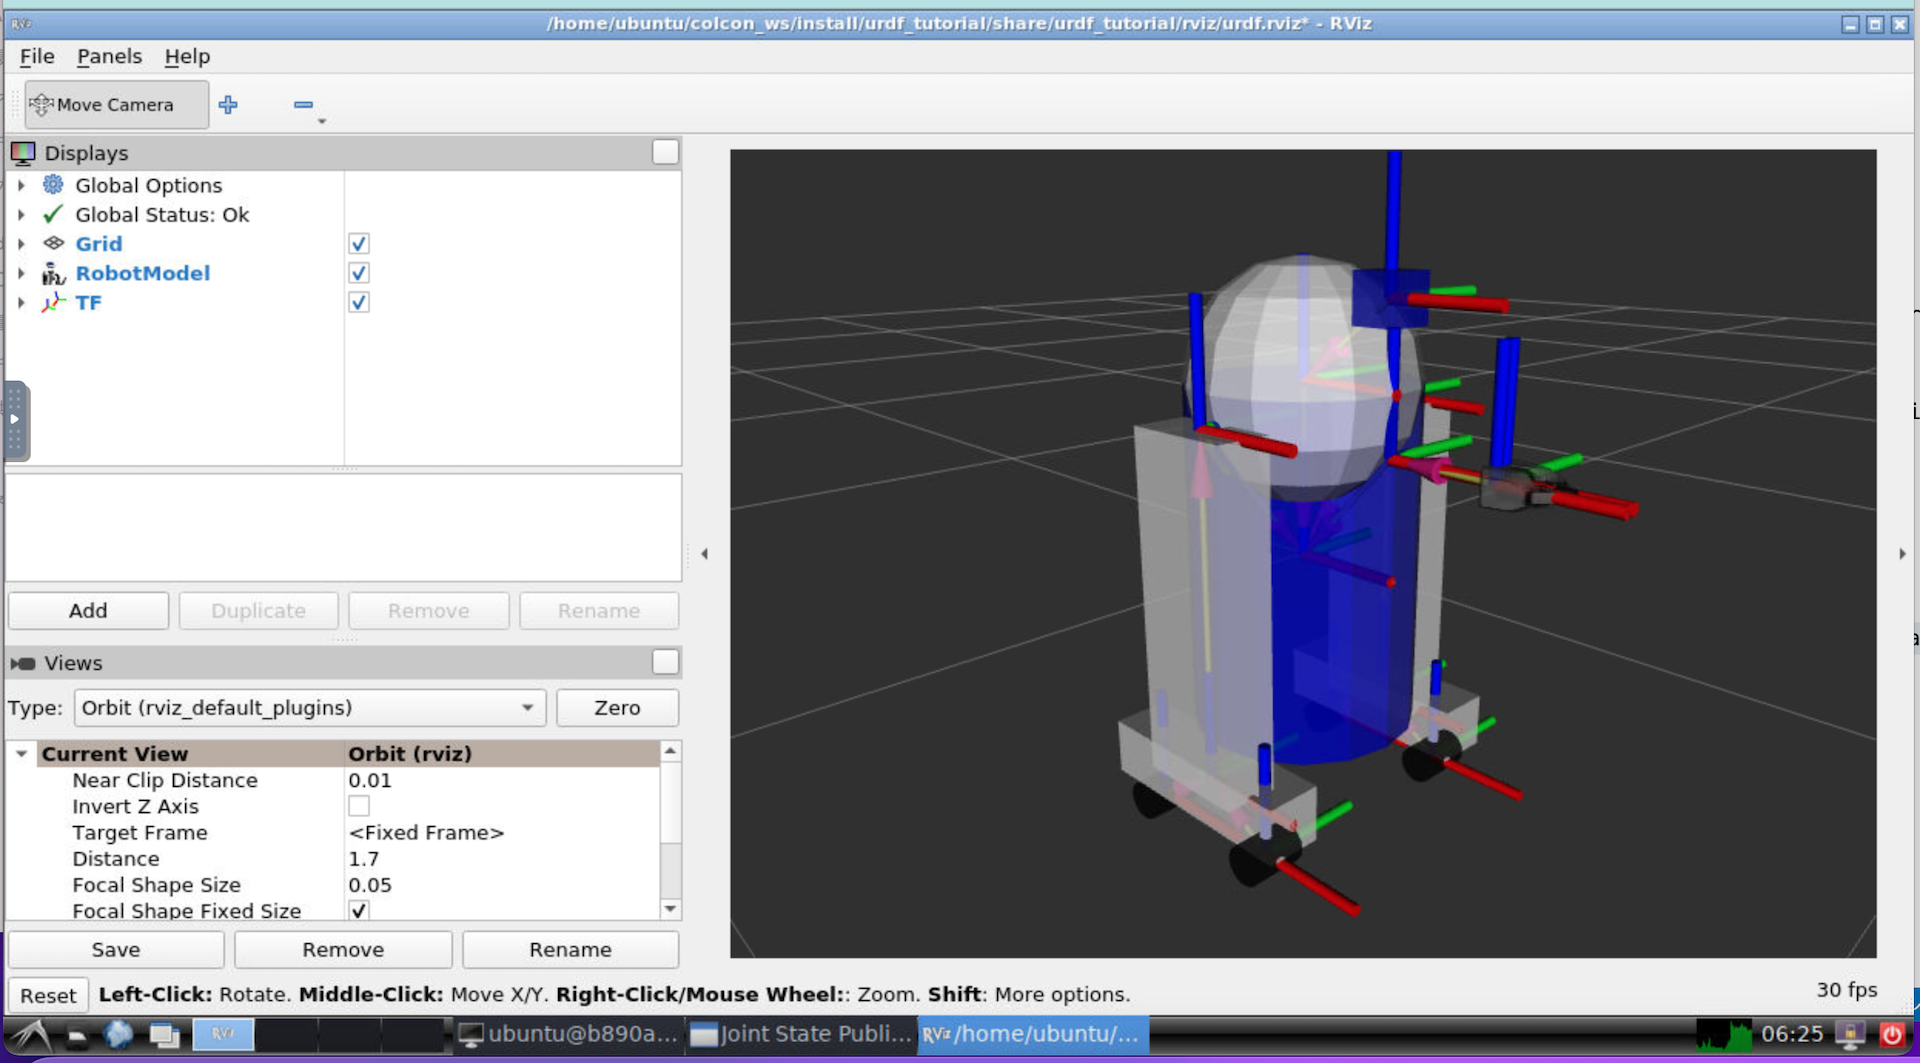Toggle the Focal Shape Fixed Size checkbox
The image size is (1920, 1063).
coord(359,910)
